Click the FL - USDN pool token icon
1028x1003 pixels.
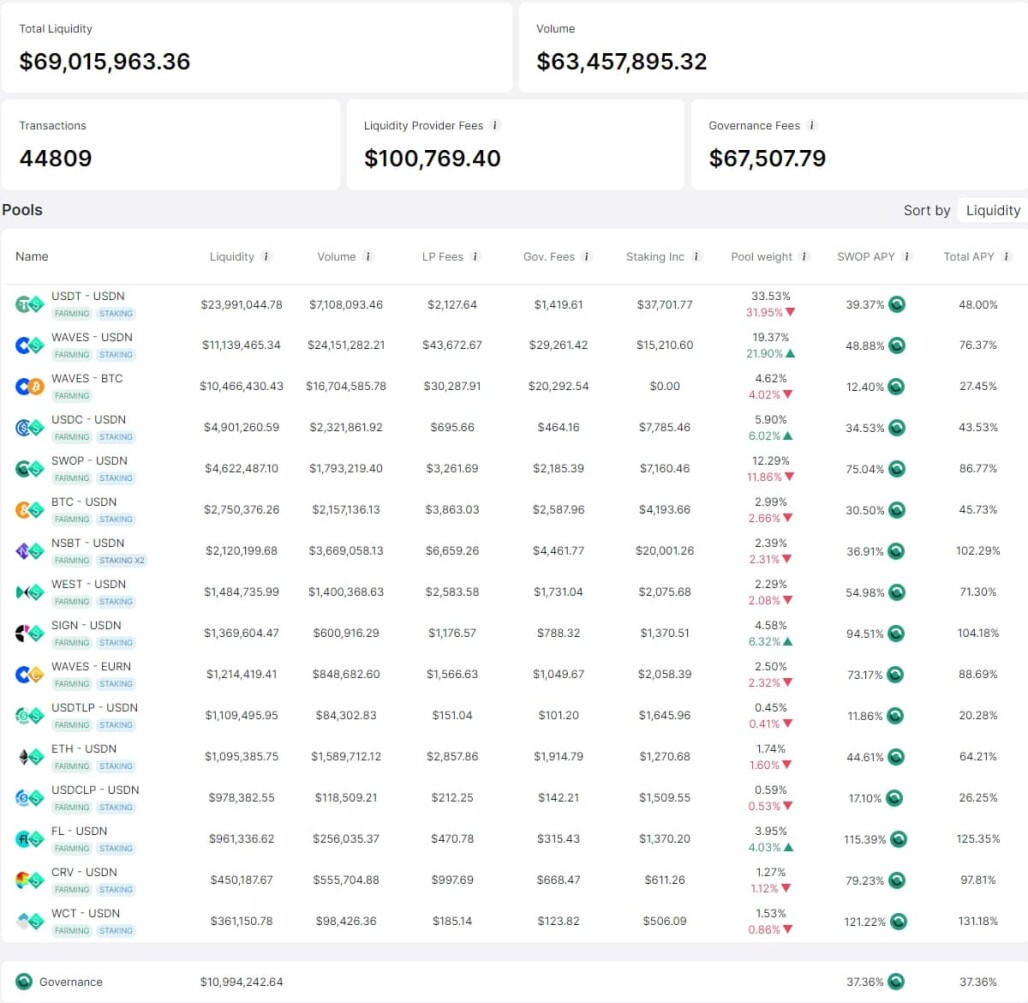(30, 838)
